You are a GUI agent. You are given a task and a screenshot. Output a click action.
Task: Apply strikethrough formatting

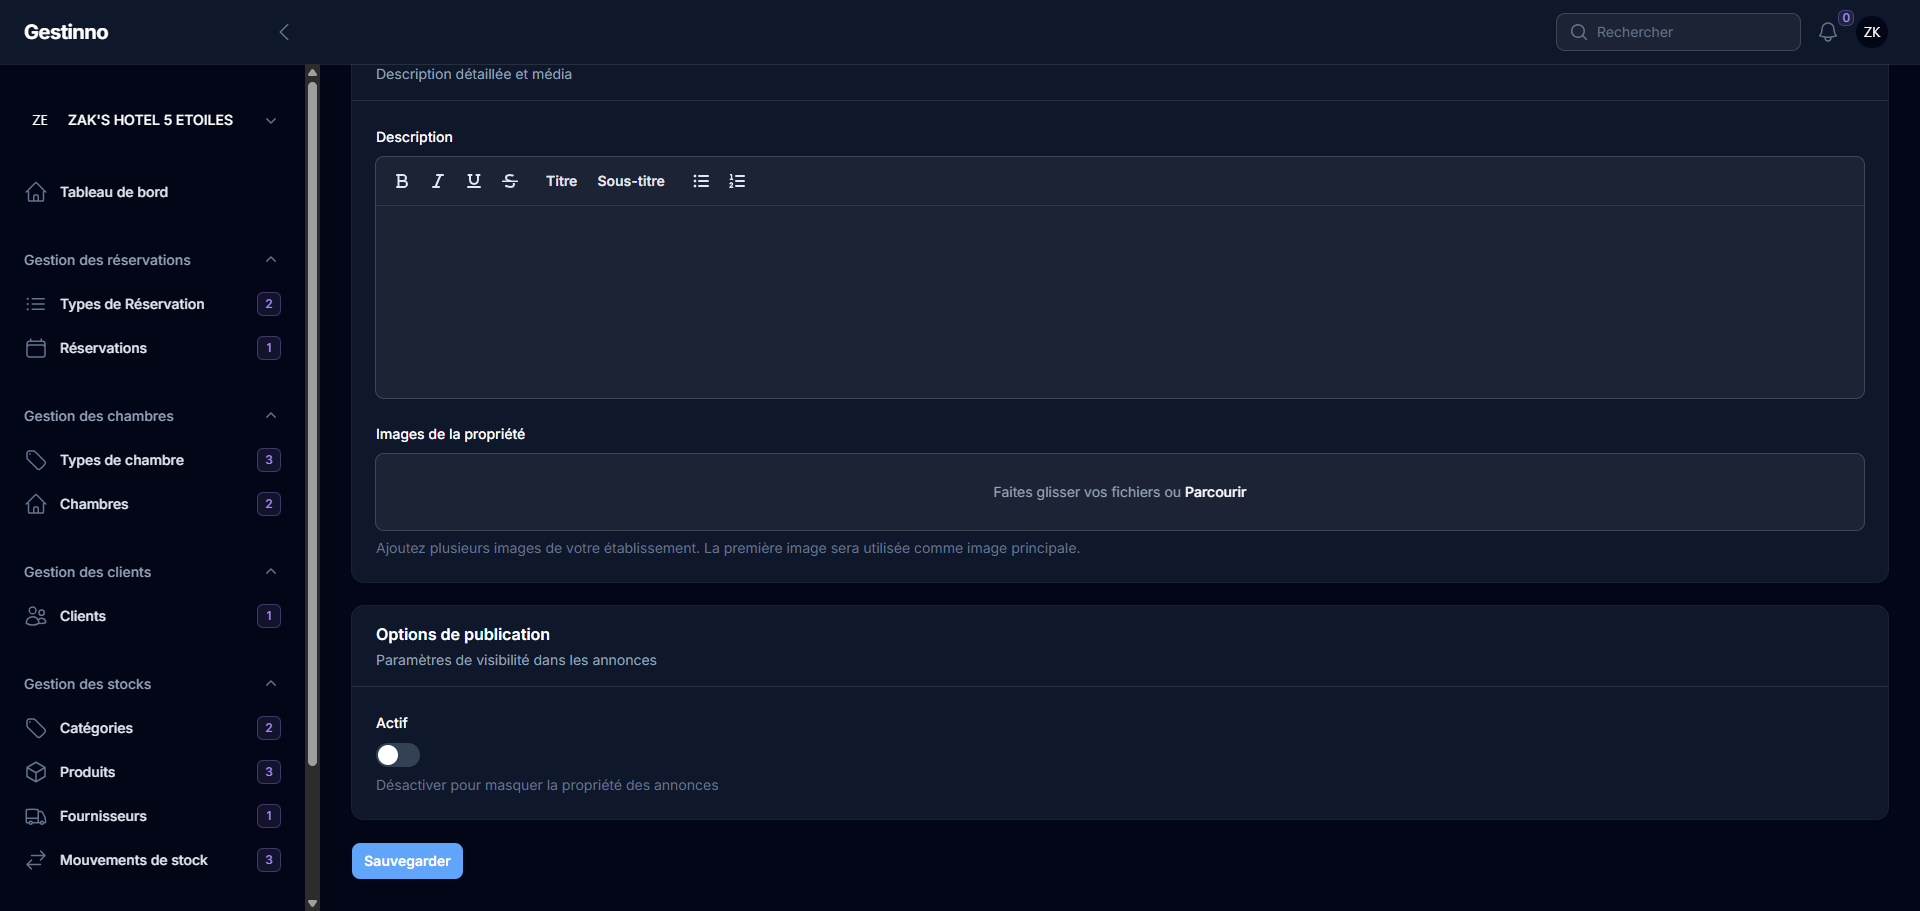pyautogui.click(x=510, y=181)
